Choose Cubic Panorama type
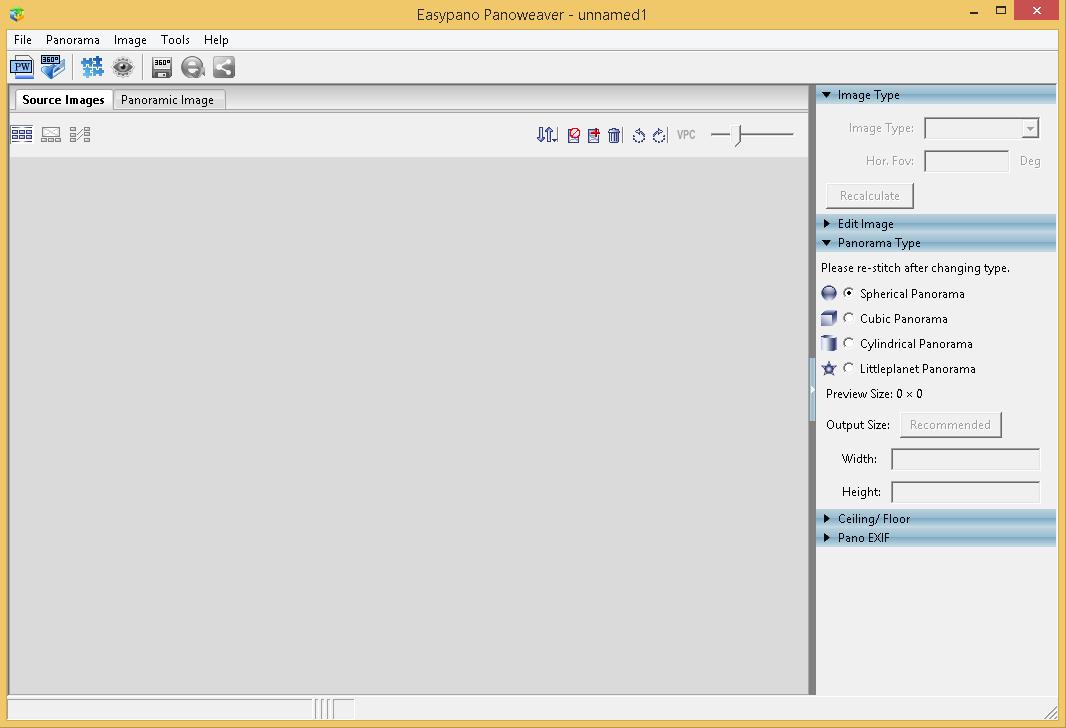Viewport: 1066px width, 728px height. click(x=849, y=318)
